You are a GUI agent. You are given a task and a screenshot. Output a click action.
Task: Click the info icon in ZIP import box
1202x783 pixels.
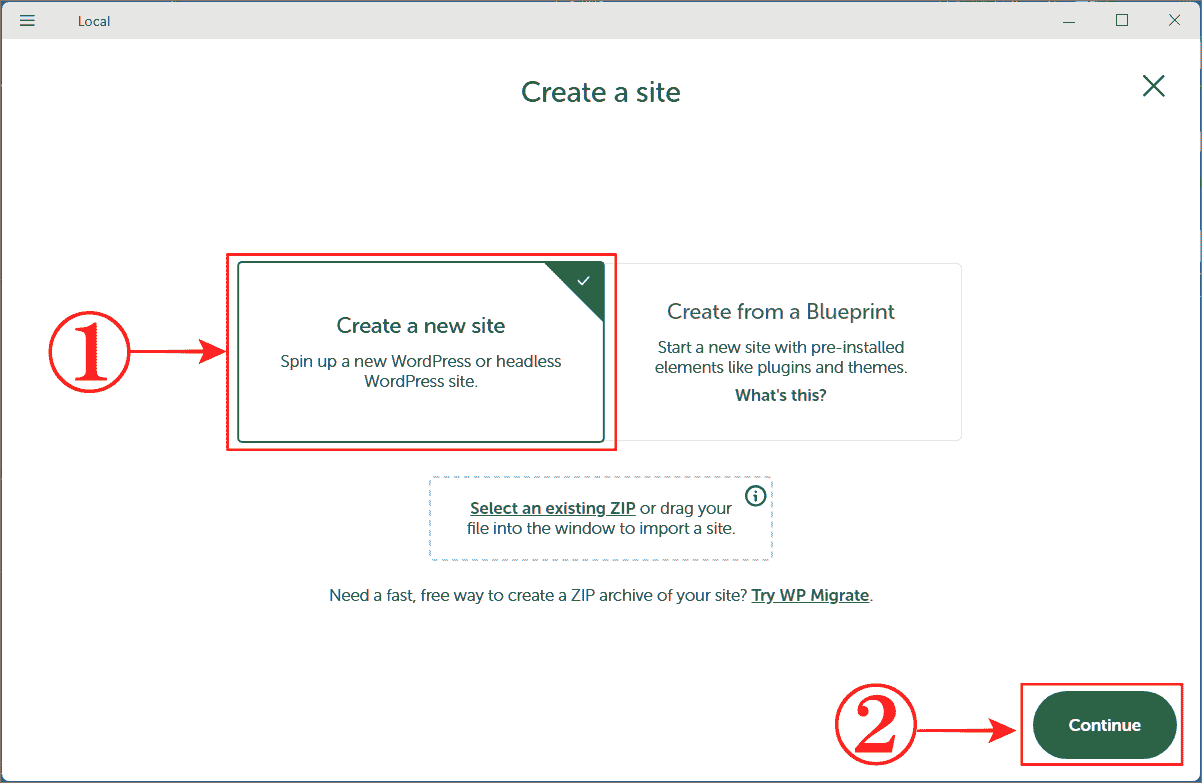(x=756, y=495)
